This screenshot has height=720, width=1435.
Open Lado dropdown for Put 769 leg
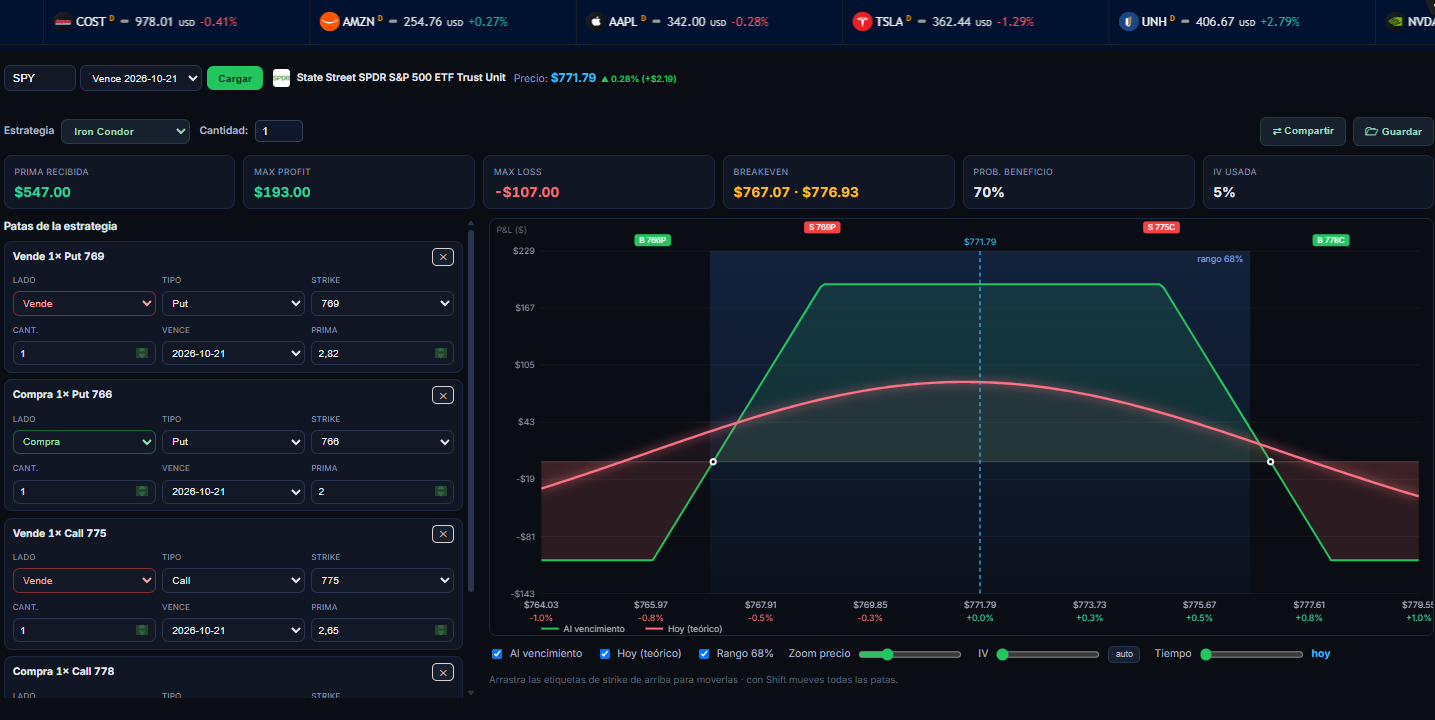84,303
